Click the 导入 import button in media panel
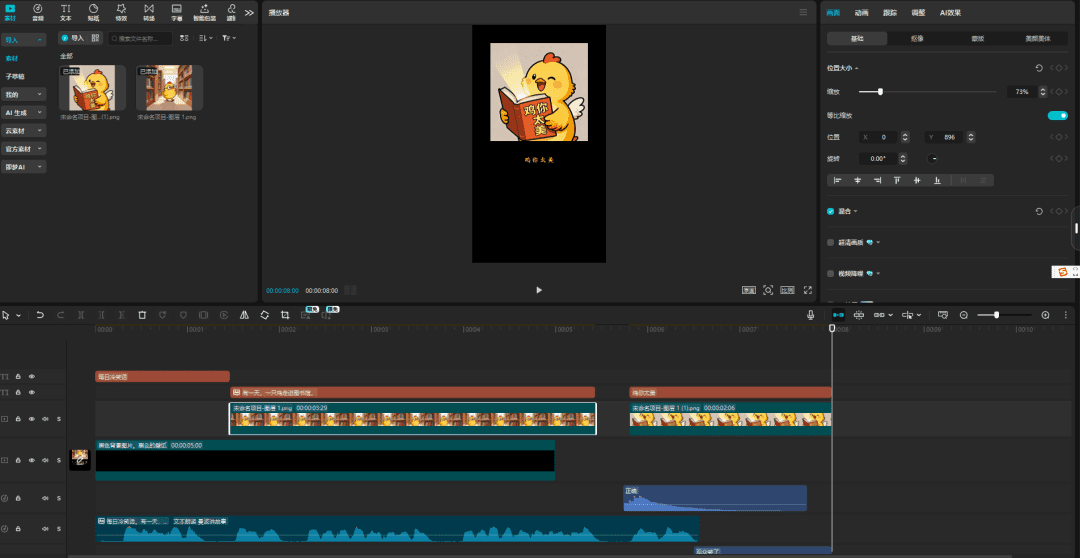 (x=72, y=38)
